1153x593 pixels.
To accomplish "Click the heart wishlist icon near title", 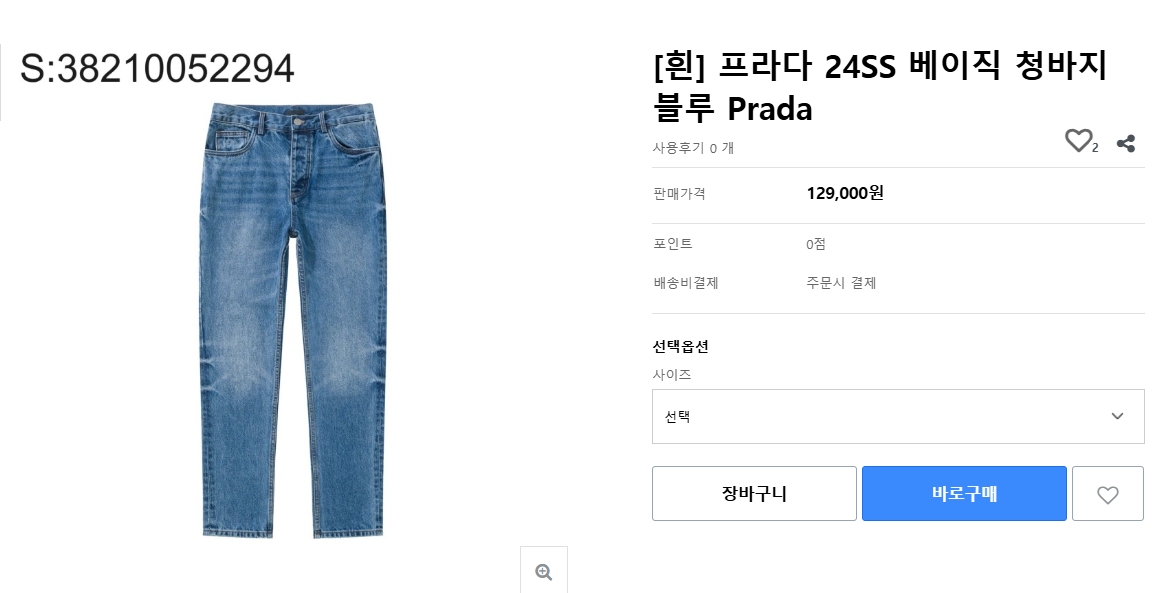I will (1078, 141).
